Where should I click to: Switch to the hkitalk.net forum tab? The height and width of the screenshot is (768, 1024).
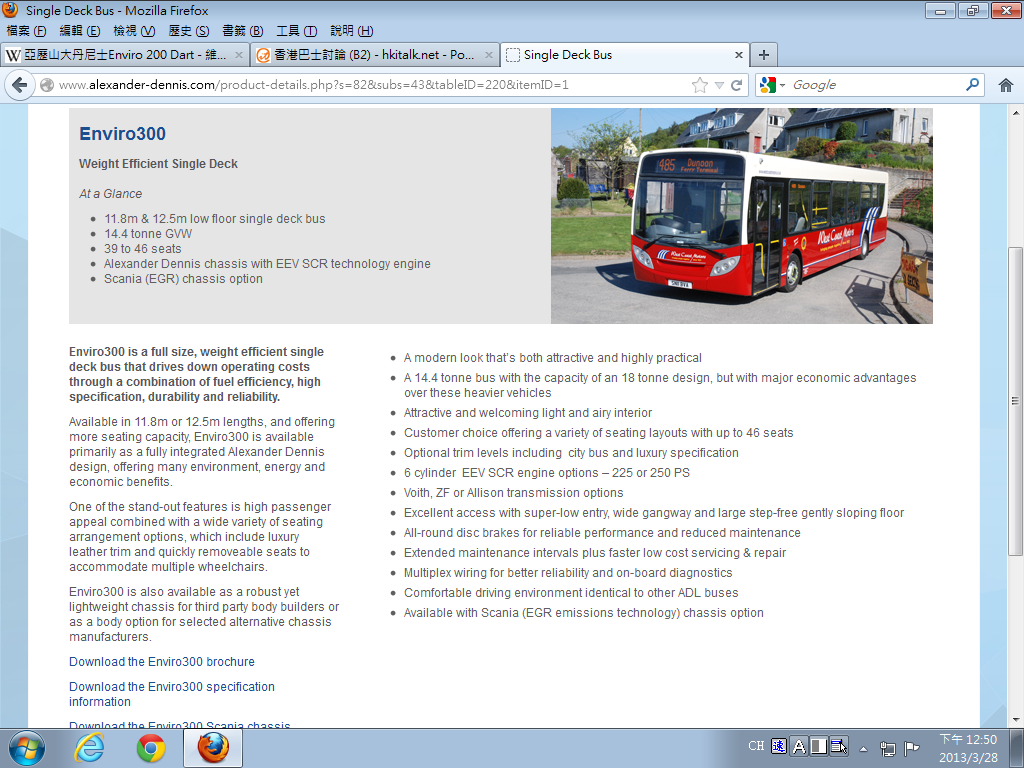(375, 55)
